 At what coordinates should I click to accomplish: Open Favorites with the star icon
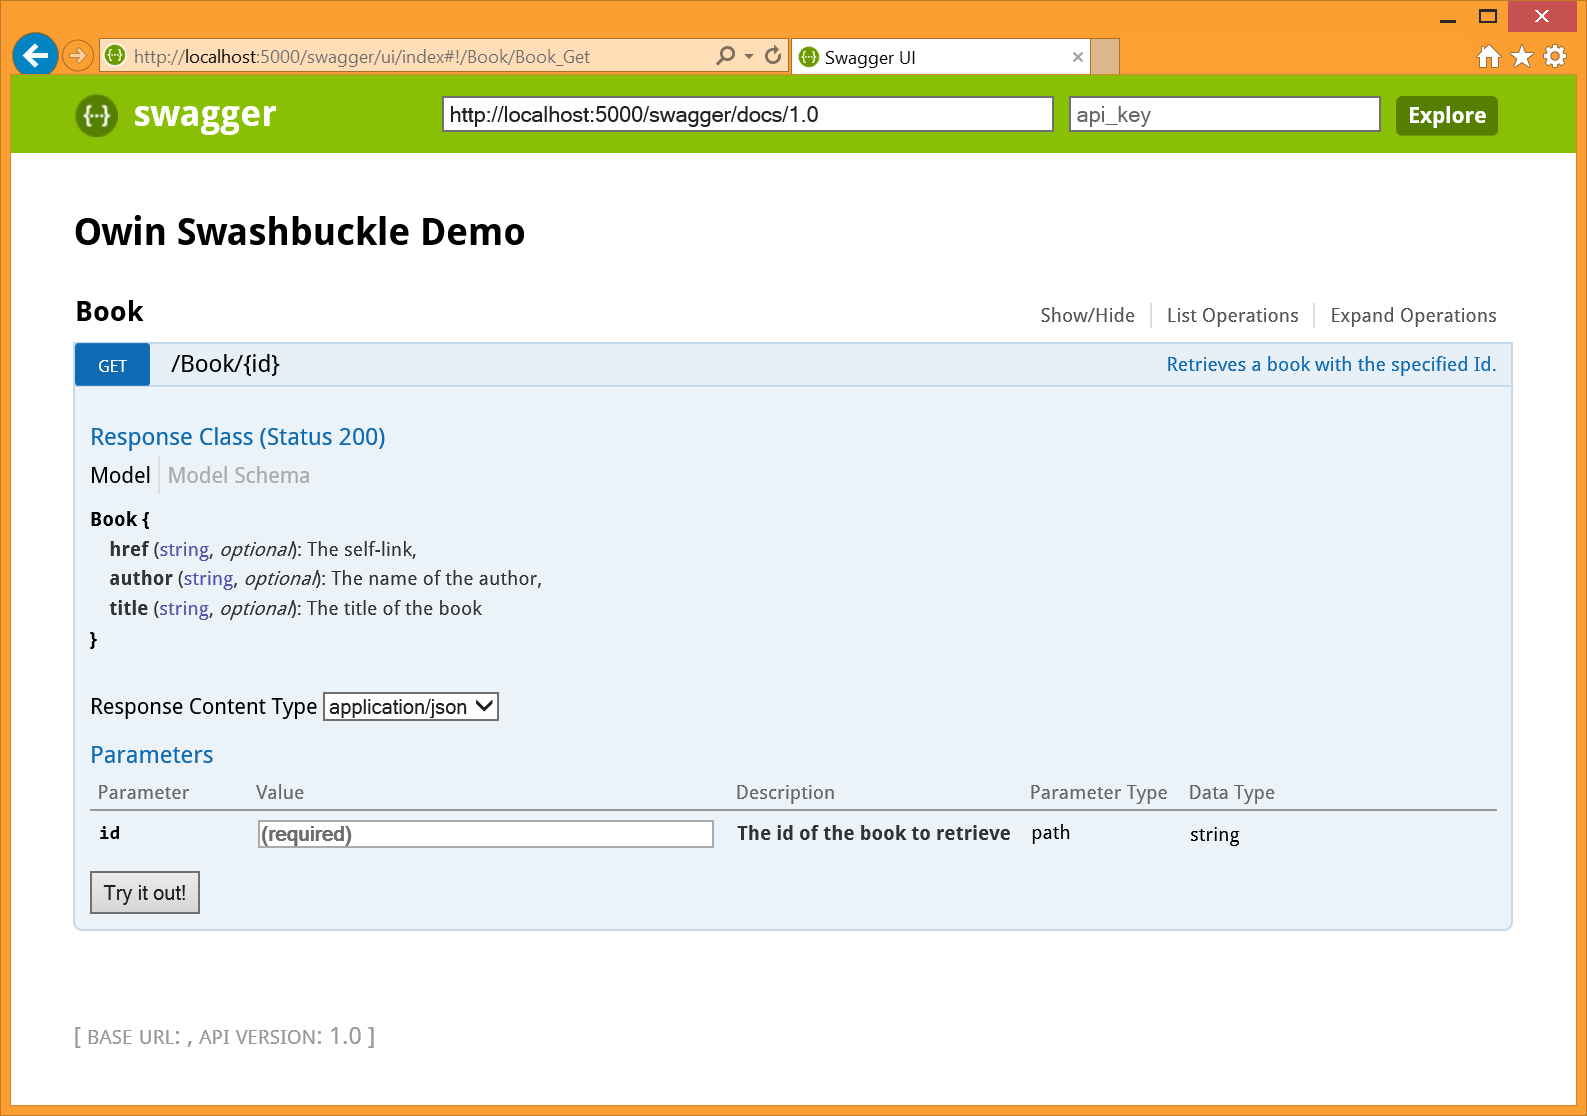point(1522,57)
